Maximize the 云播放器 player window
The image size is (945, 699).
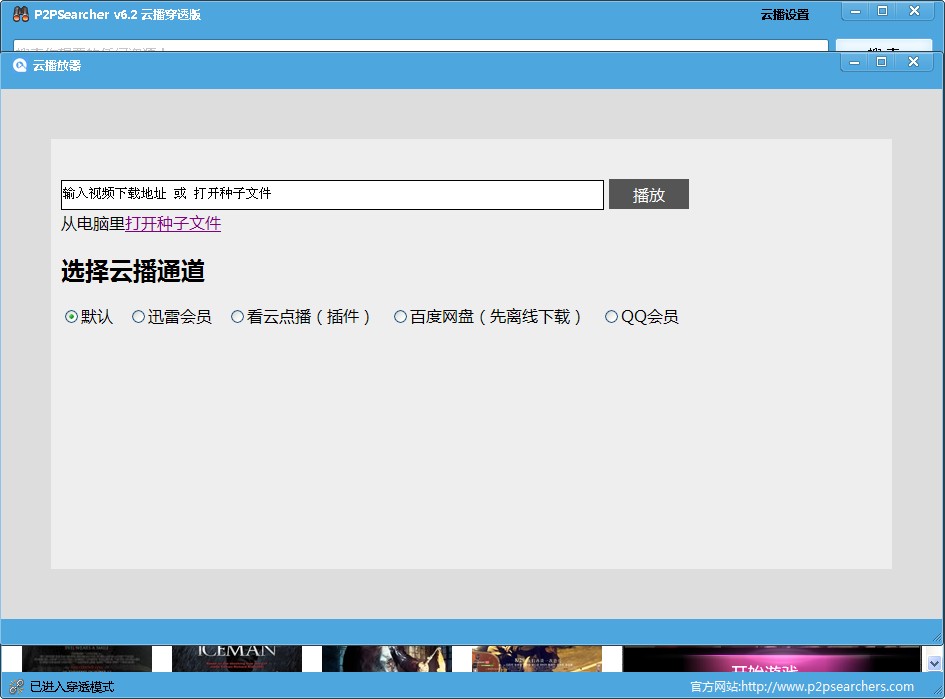882,62
